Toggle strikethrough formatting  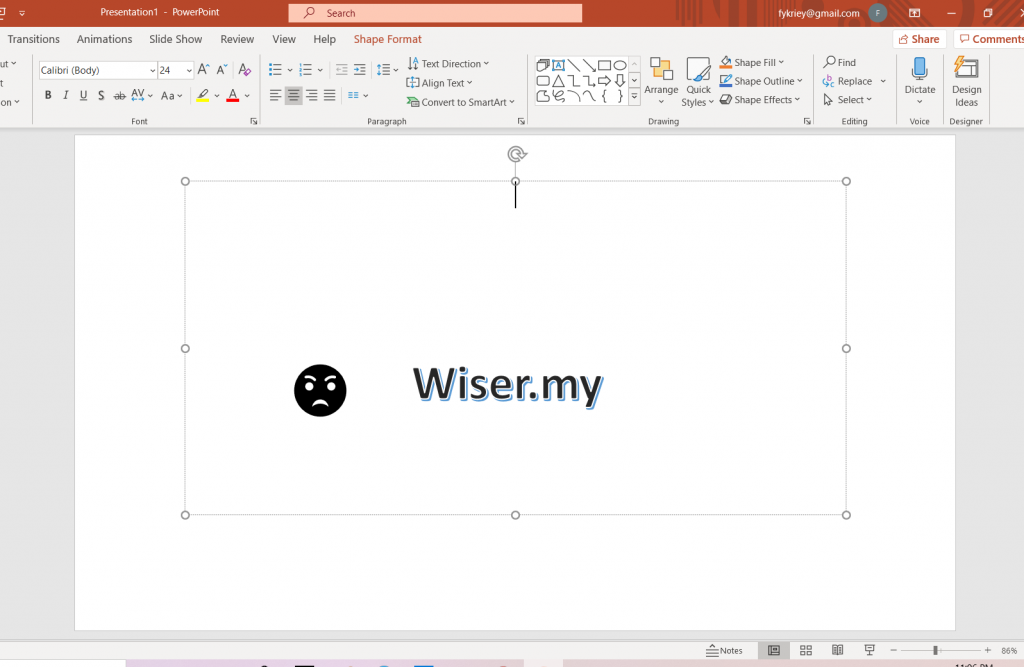tap(119, 95)
